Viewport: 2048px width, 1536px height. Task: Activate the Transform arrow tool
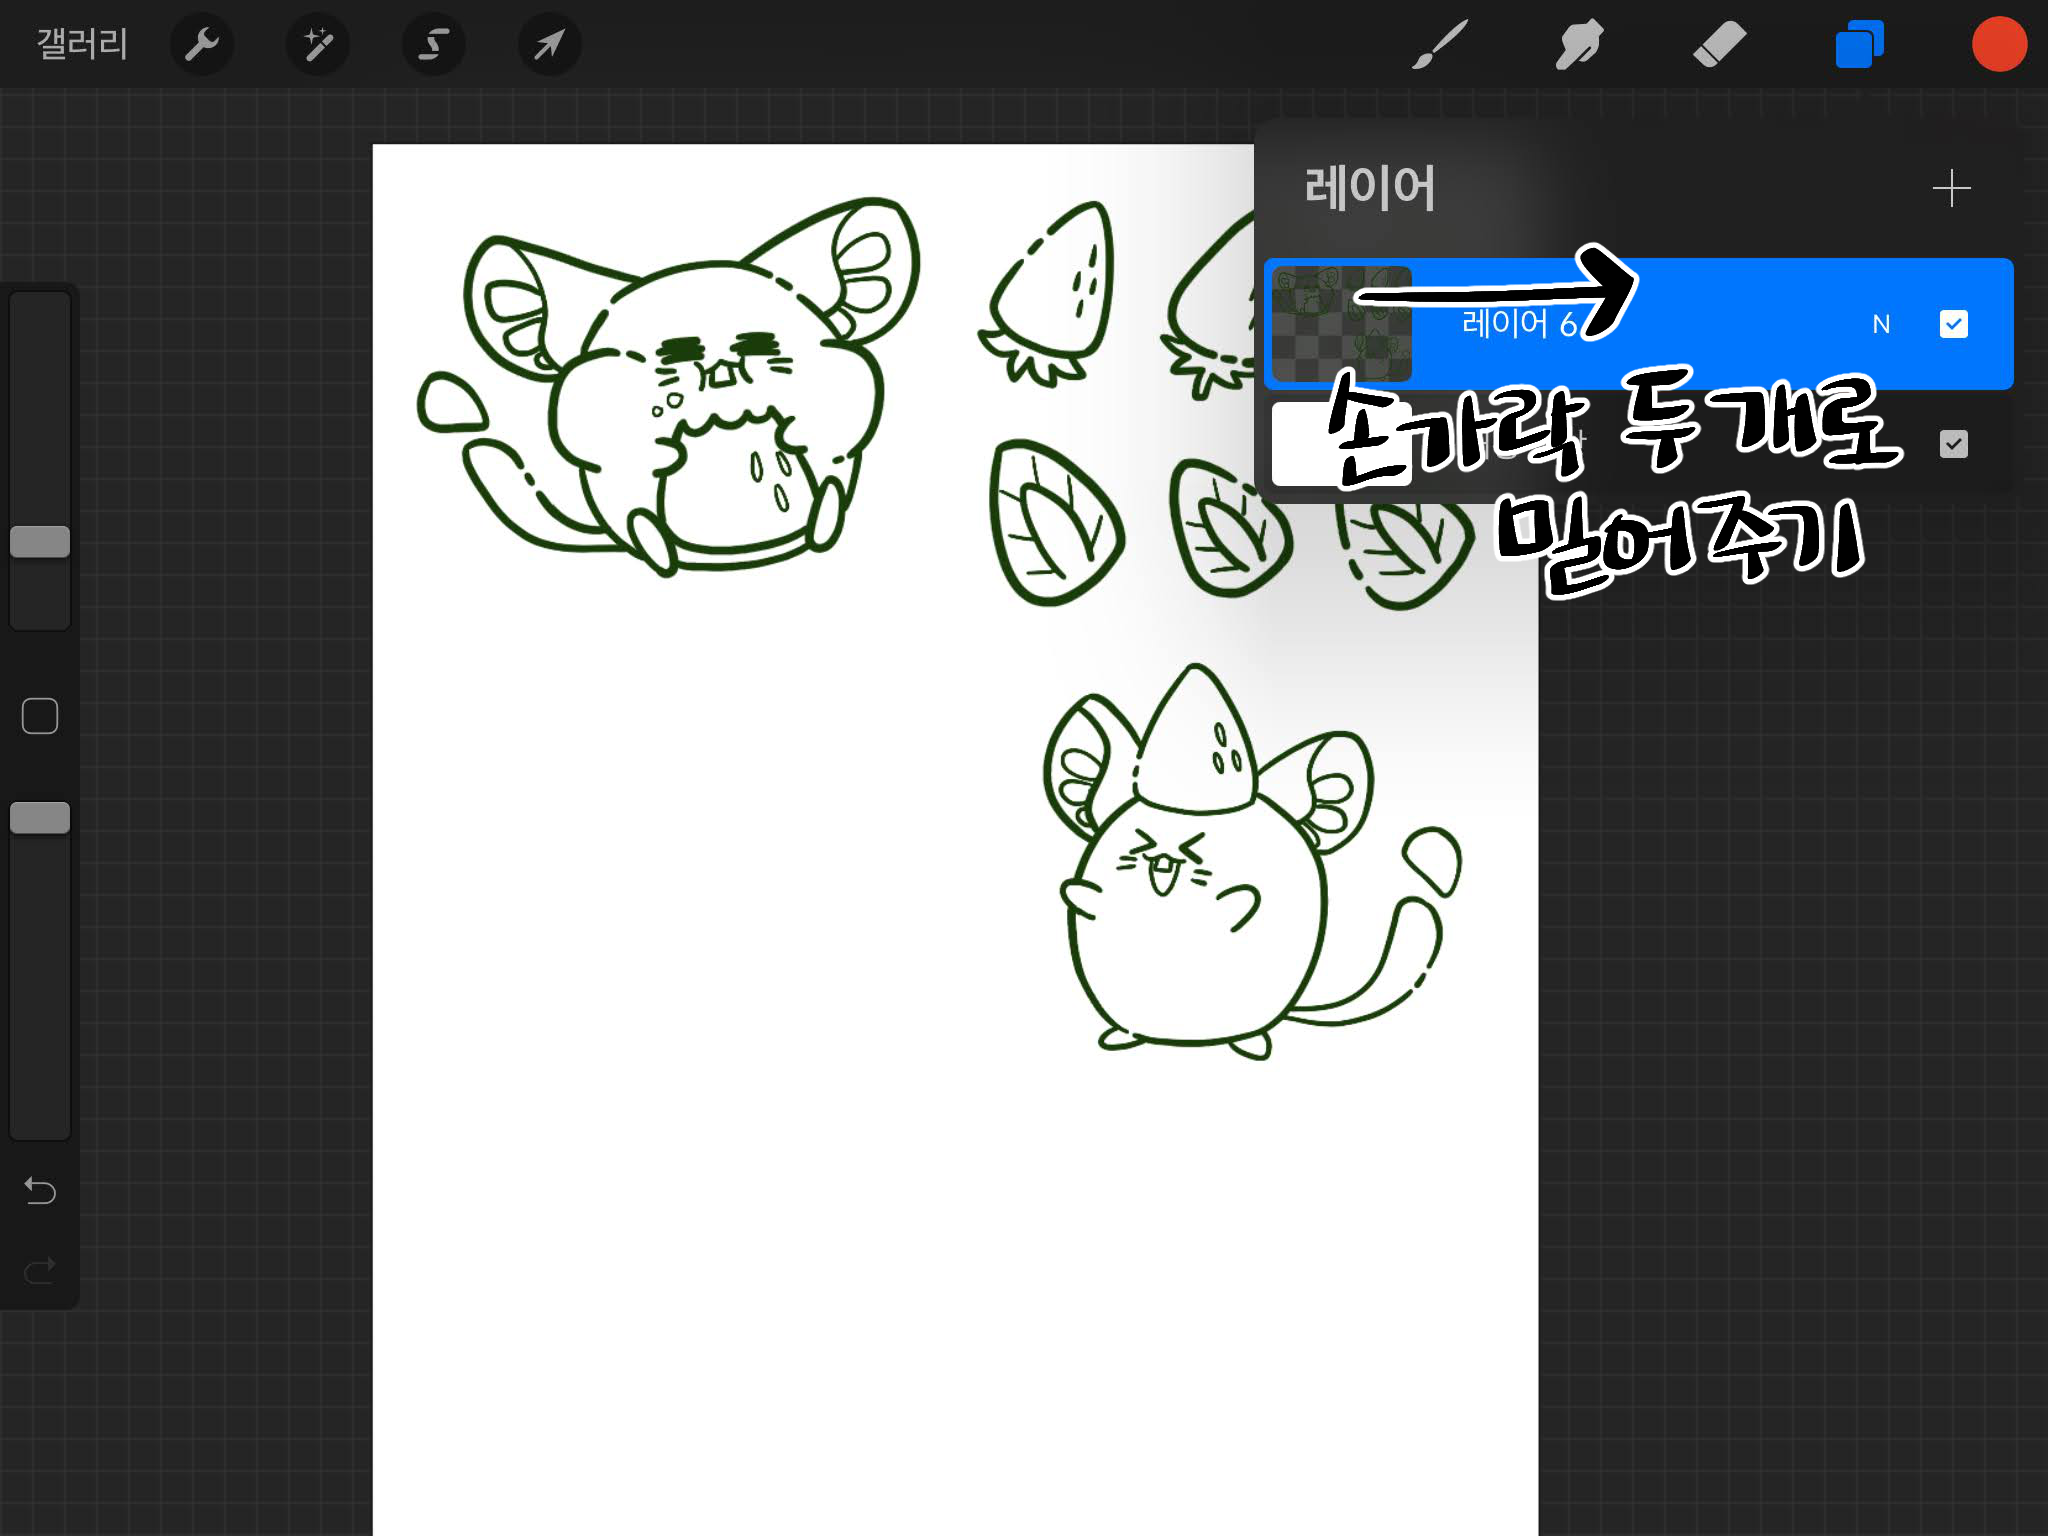(x=549, y=44)
